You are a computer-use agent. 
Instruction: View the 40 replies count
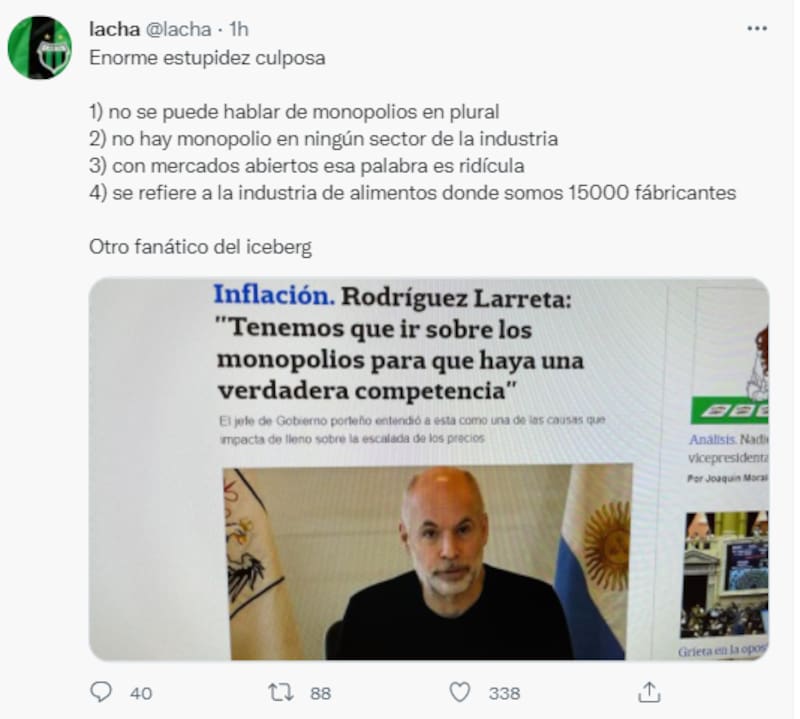click(141, 693)
